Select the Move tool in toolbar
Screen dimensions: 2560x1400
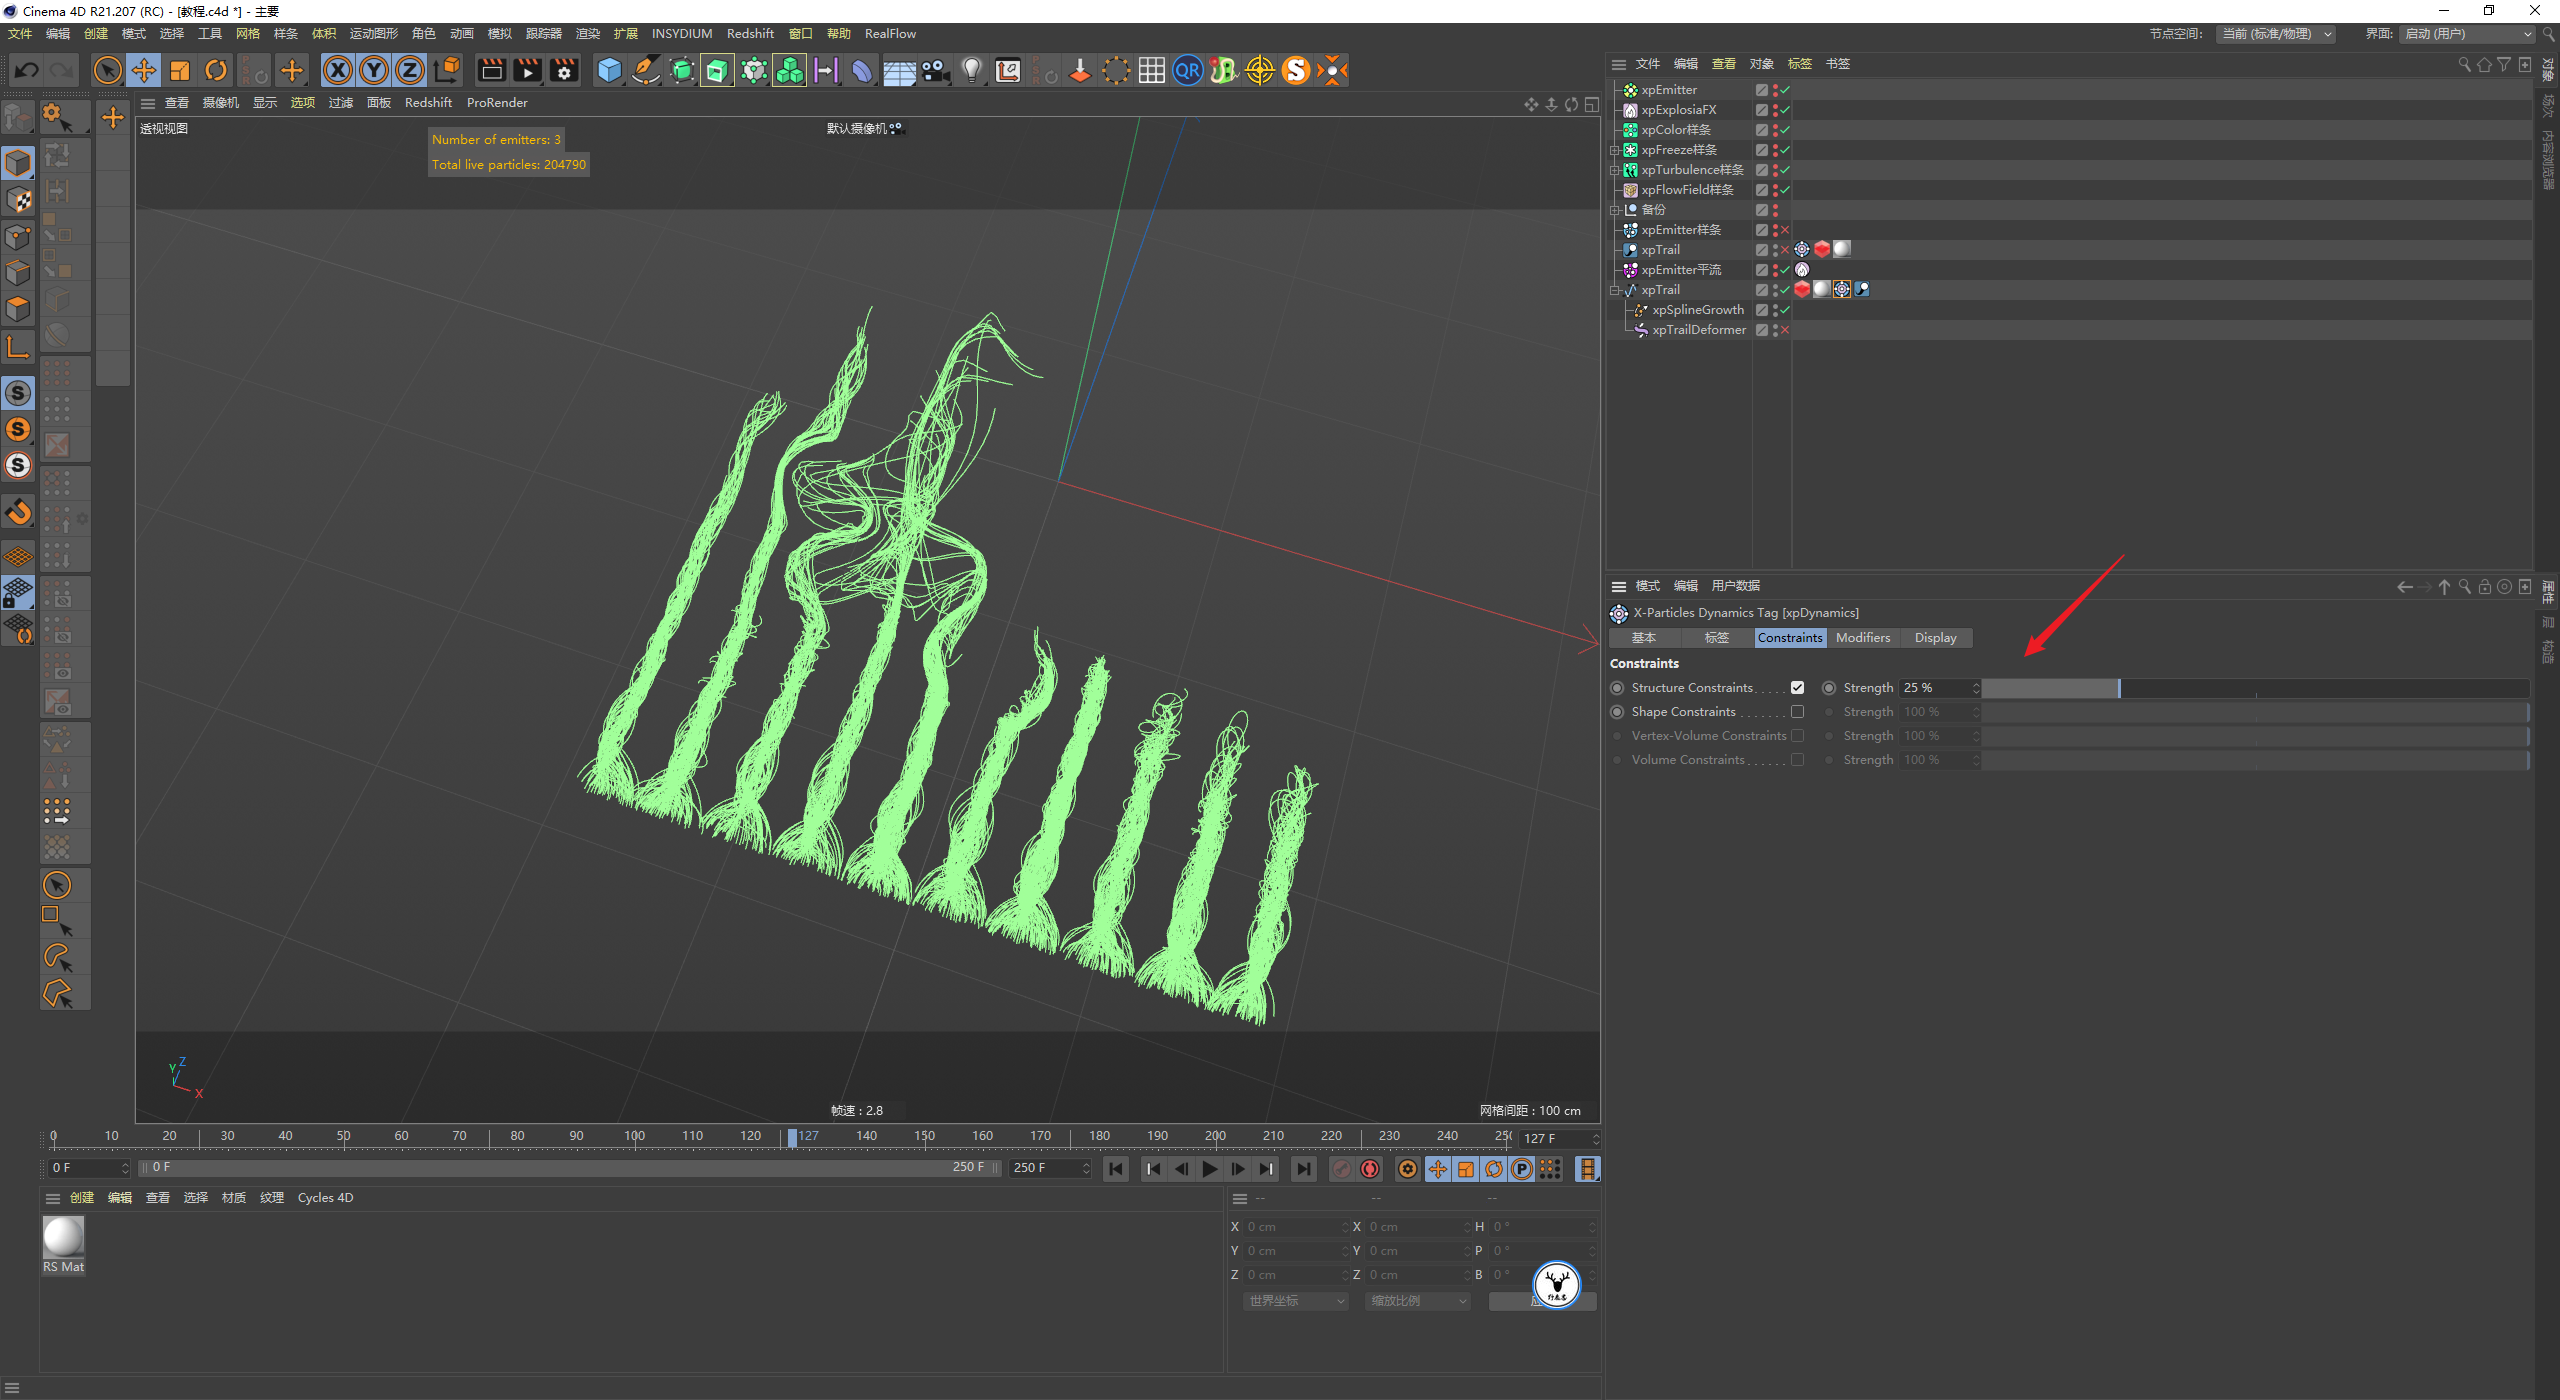tap(144, 70)
